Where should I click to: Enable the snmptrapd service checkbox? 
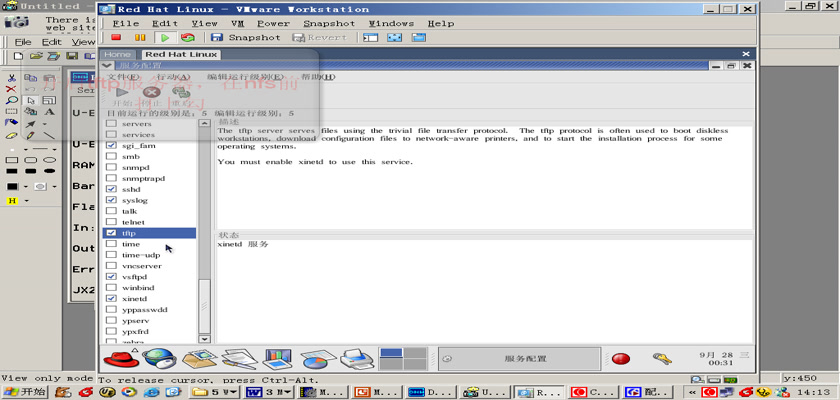coord(111,178)
